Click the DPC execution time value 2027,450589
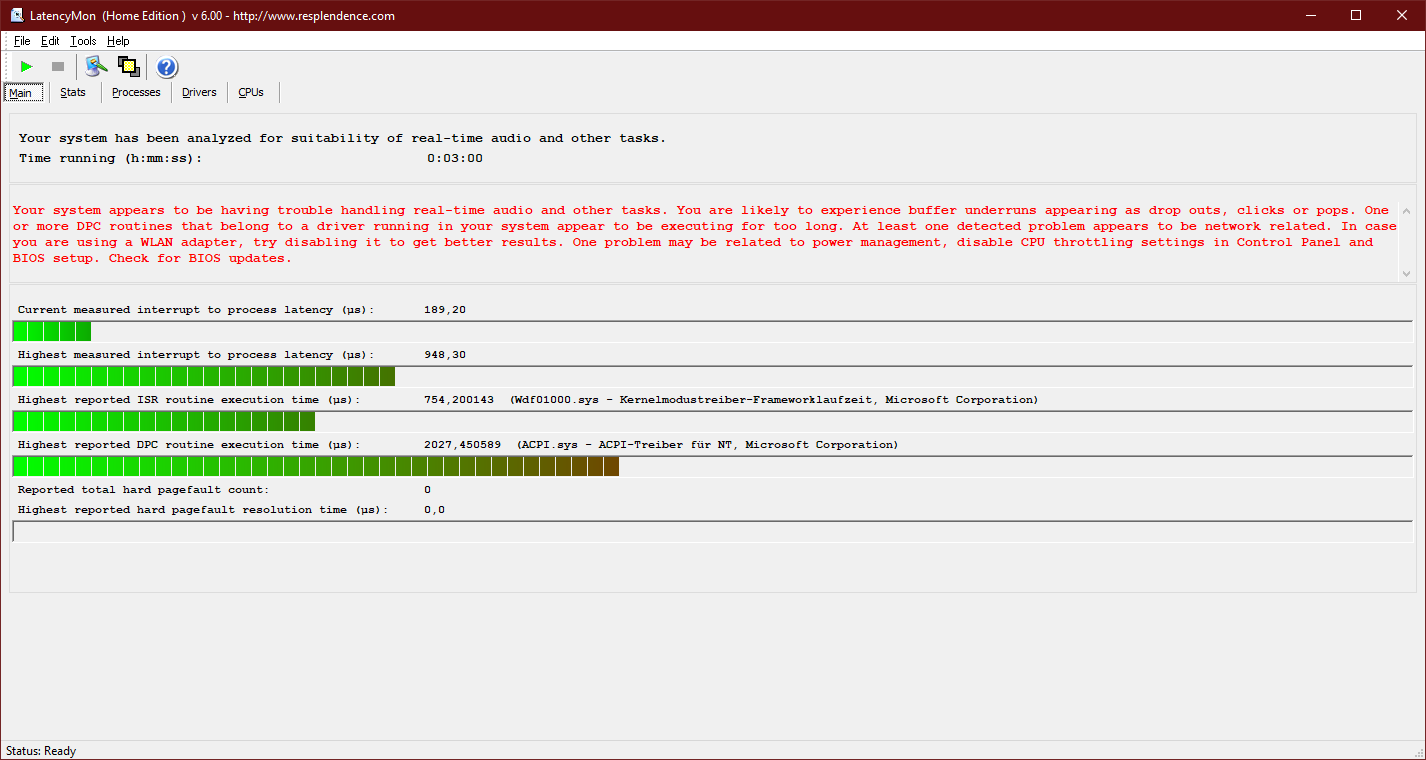 [x=463, y=445]
